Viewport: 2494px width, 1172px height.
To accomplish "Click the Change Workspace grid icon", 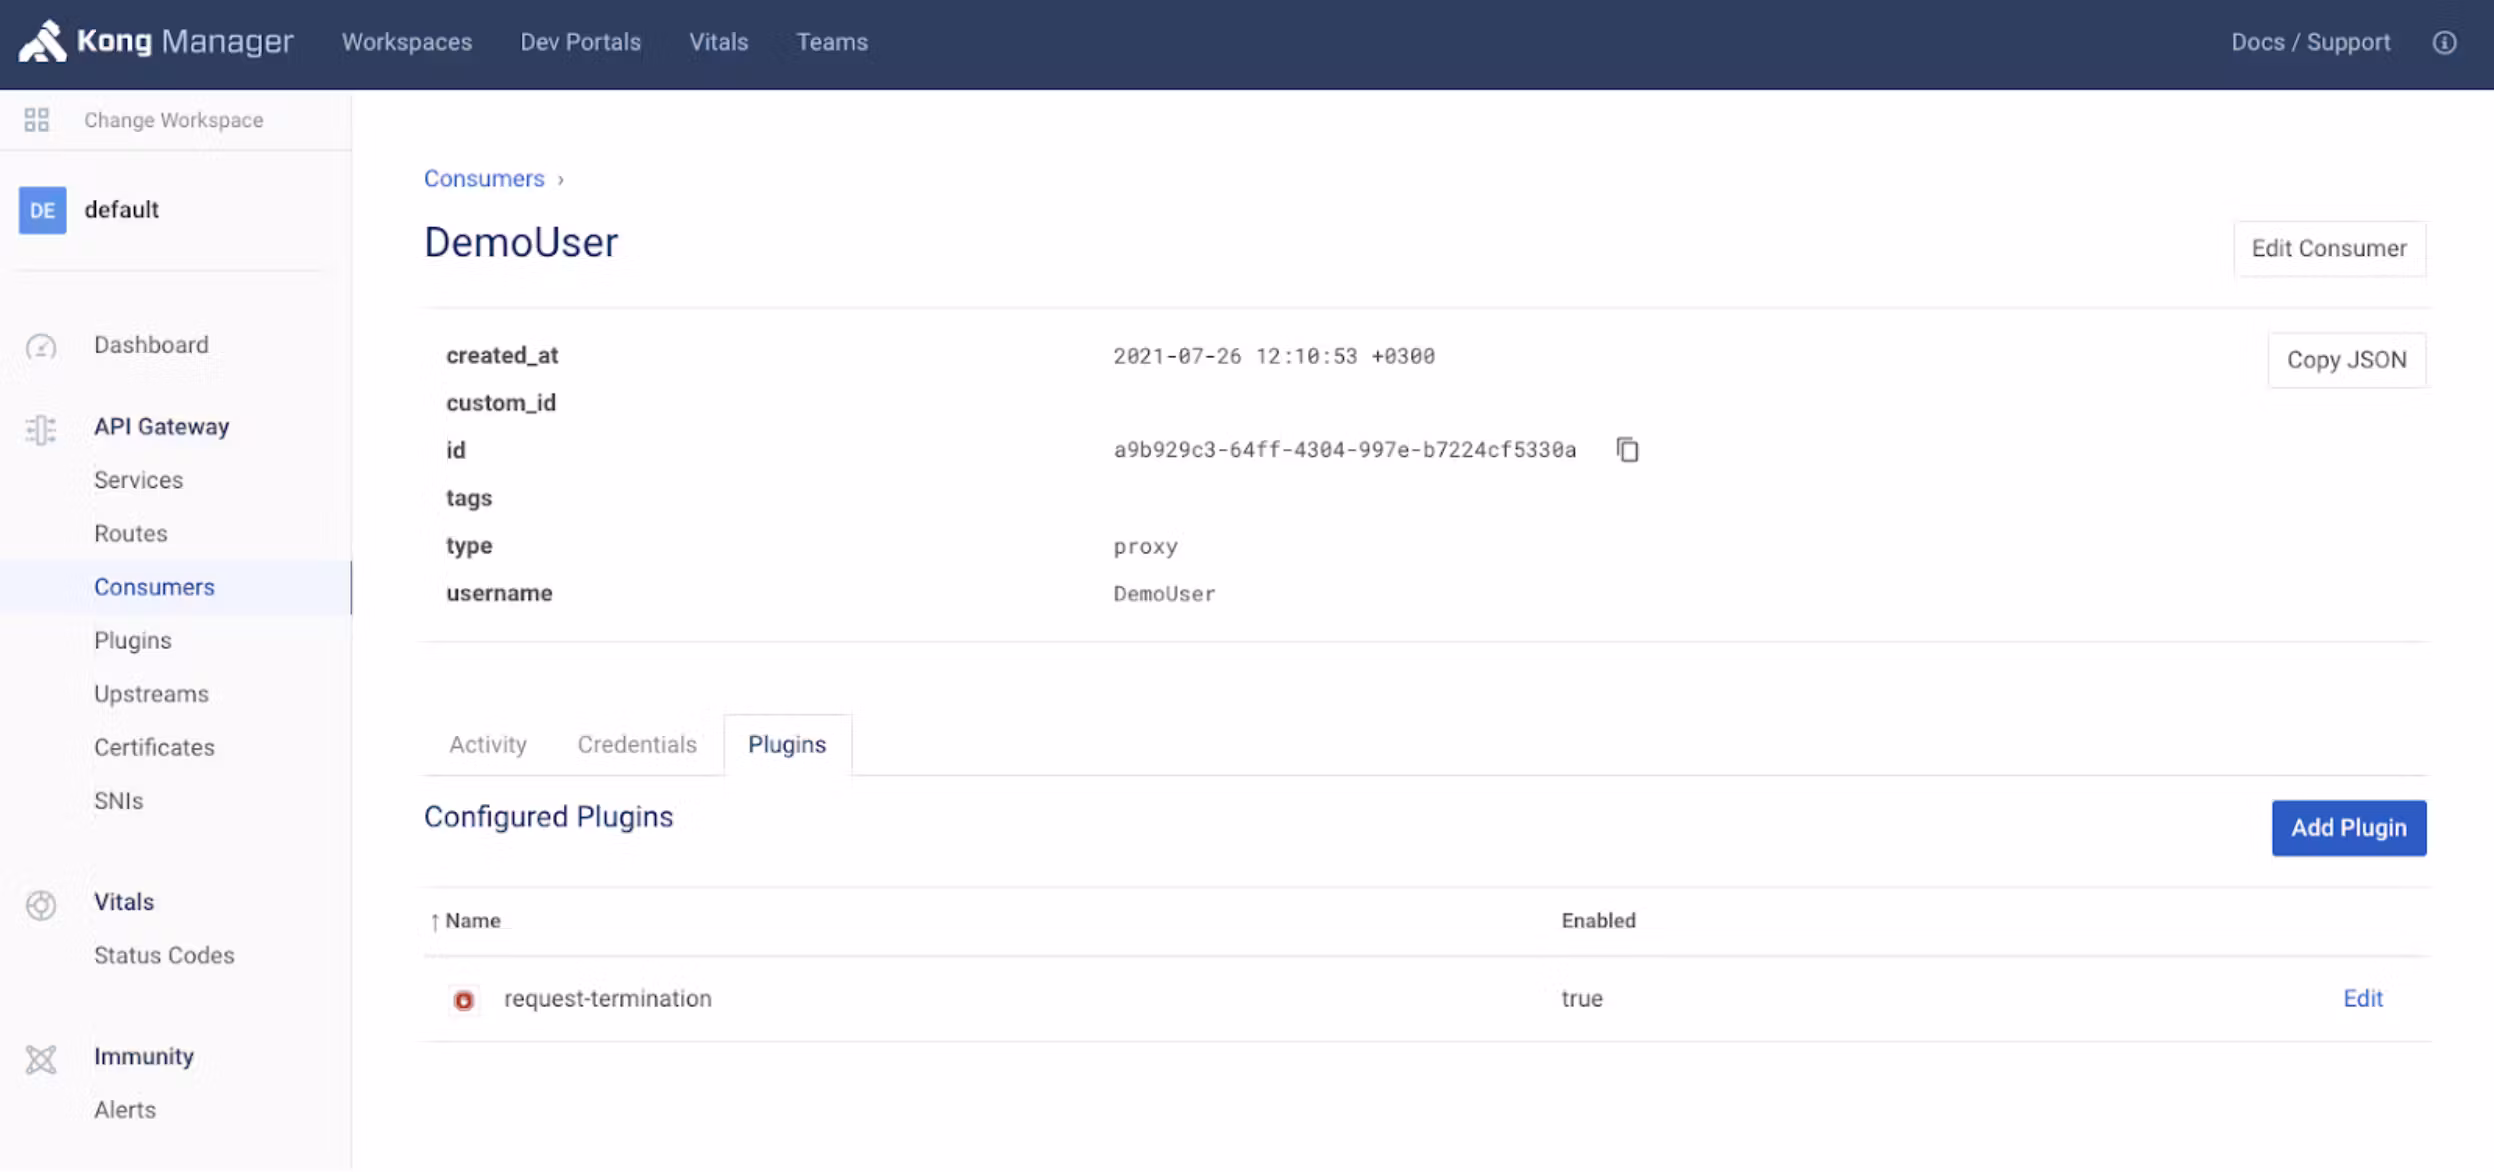I will coord(37,120).
